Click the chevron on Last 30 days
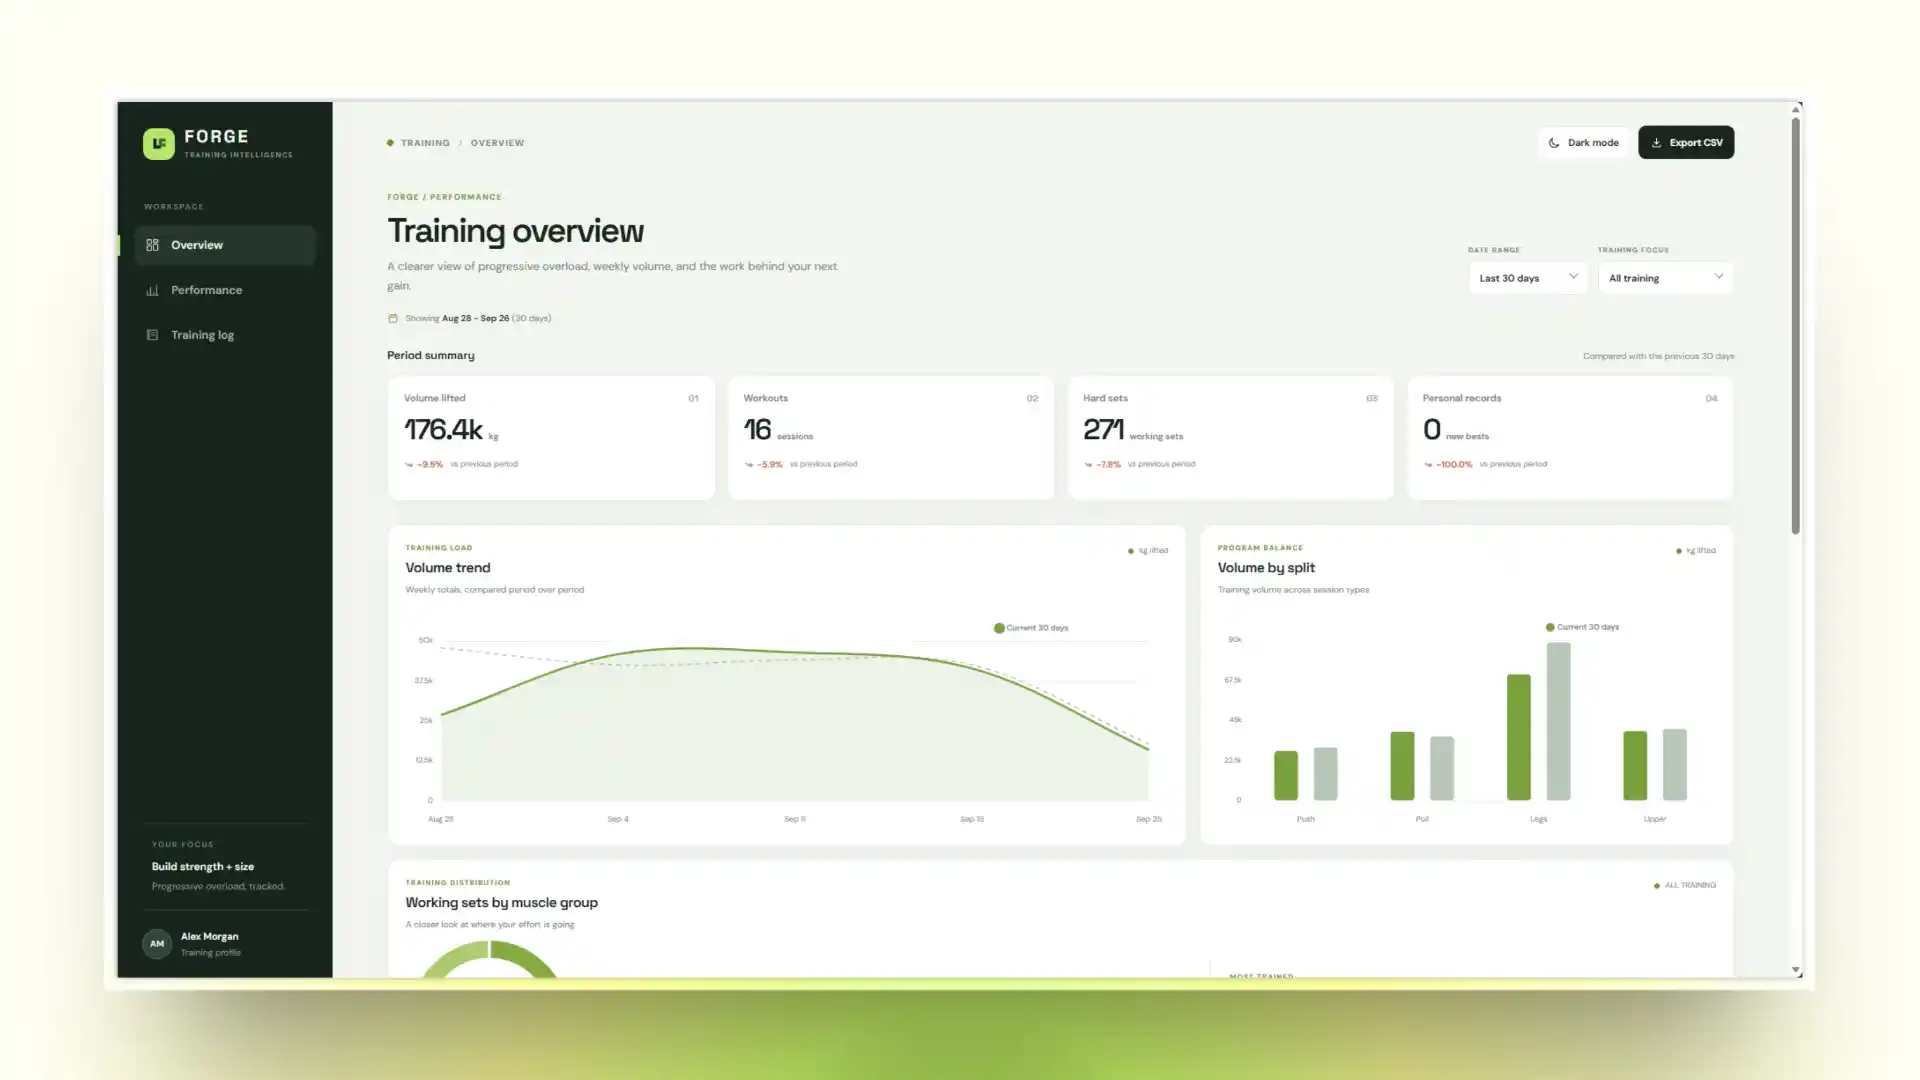This screenshot has height=1080, width=1920. (x=1573, y=277)
